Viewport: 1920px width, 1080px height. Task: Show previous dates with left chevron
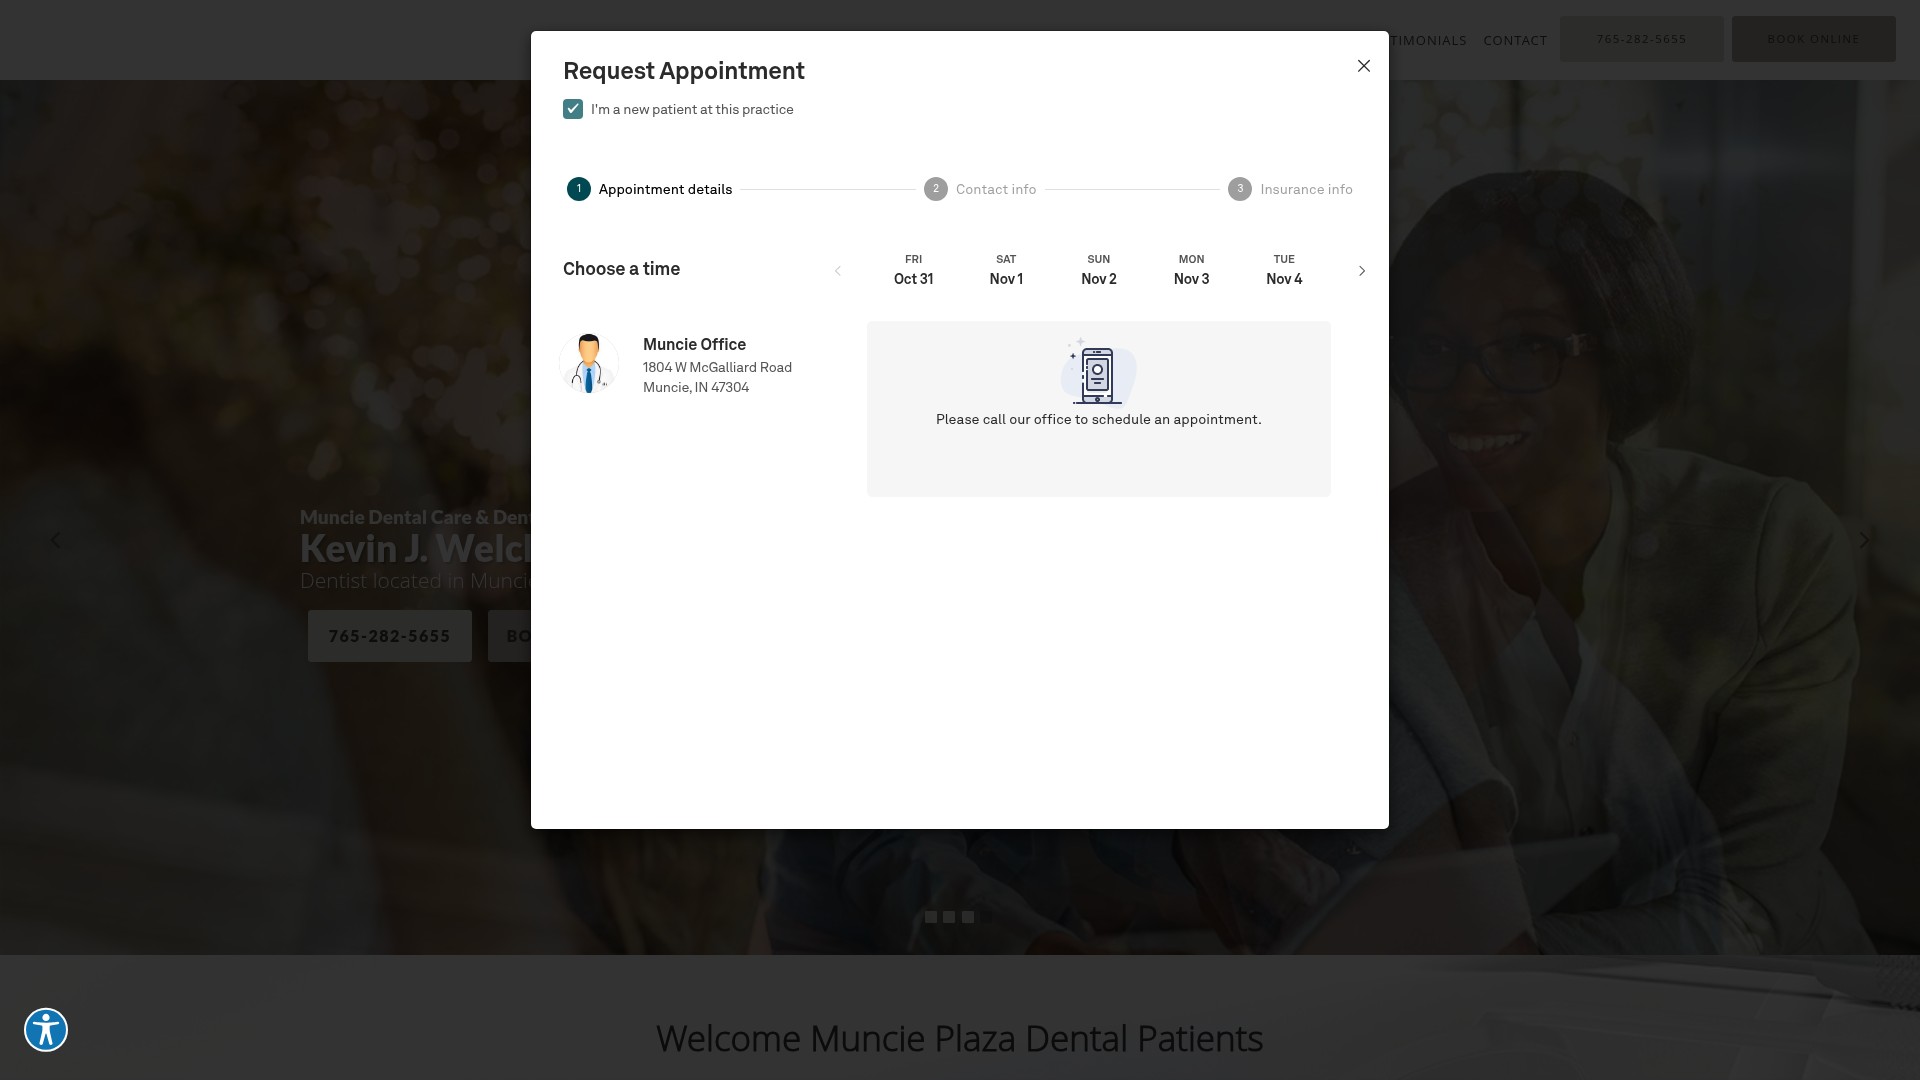[838, 271]
